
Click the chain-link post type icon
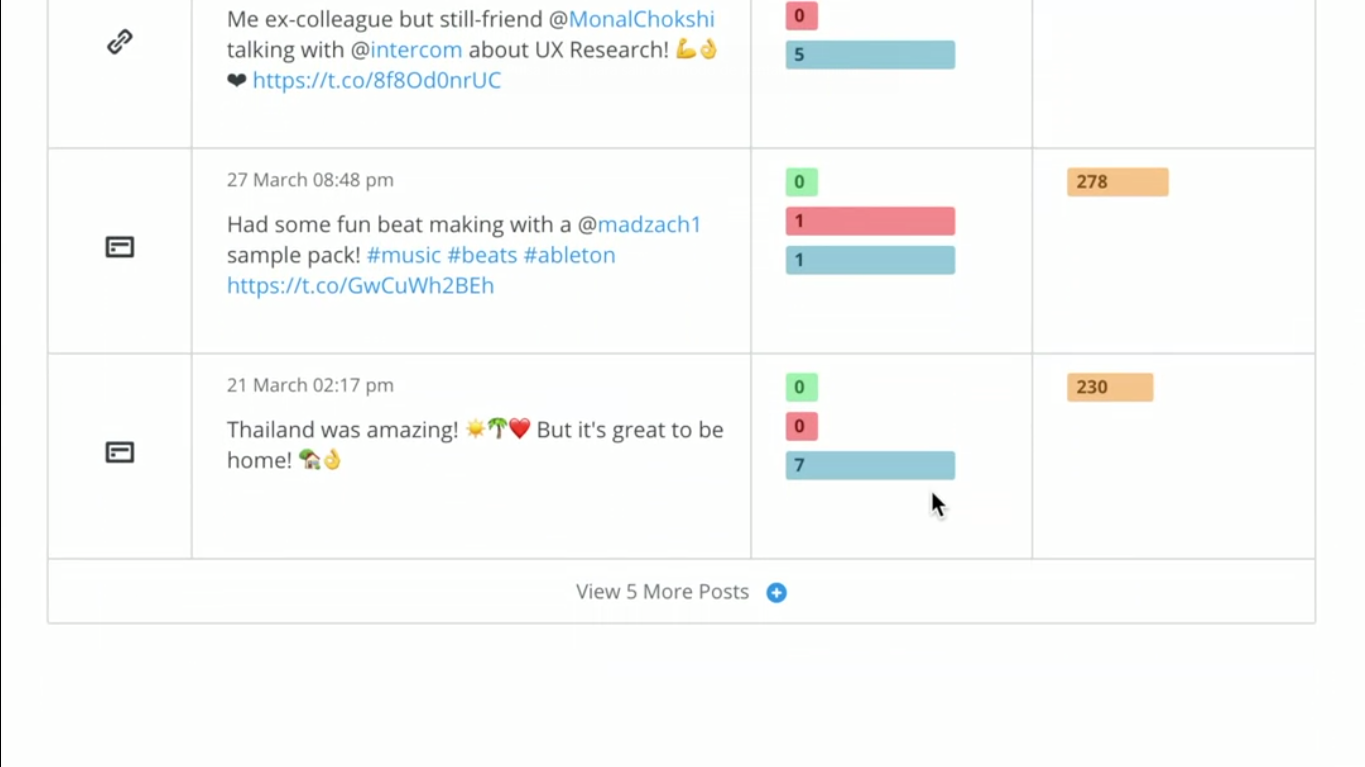(120, 42)
